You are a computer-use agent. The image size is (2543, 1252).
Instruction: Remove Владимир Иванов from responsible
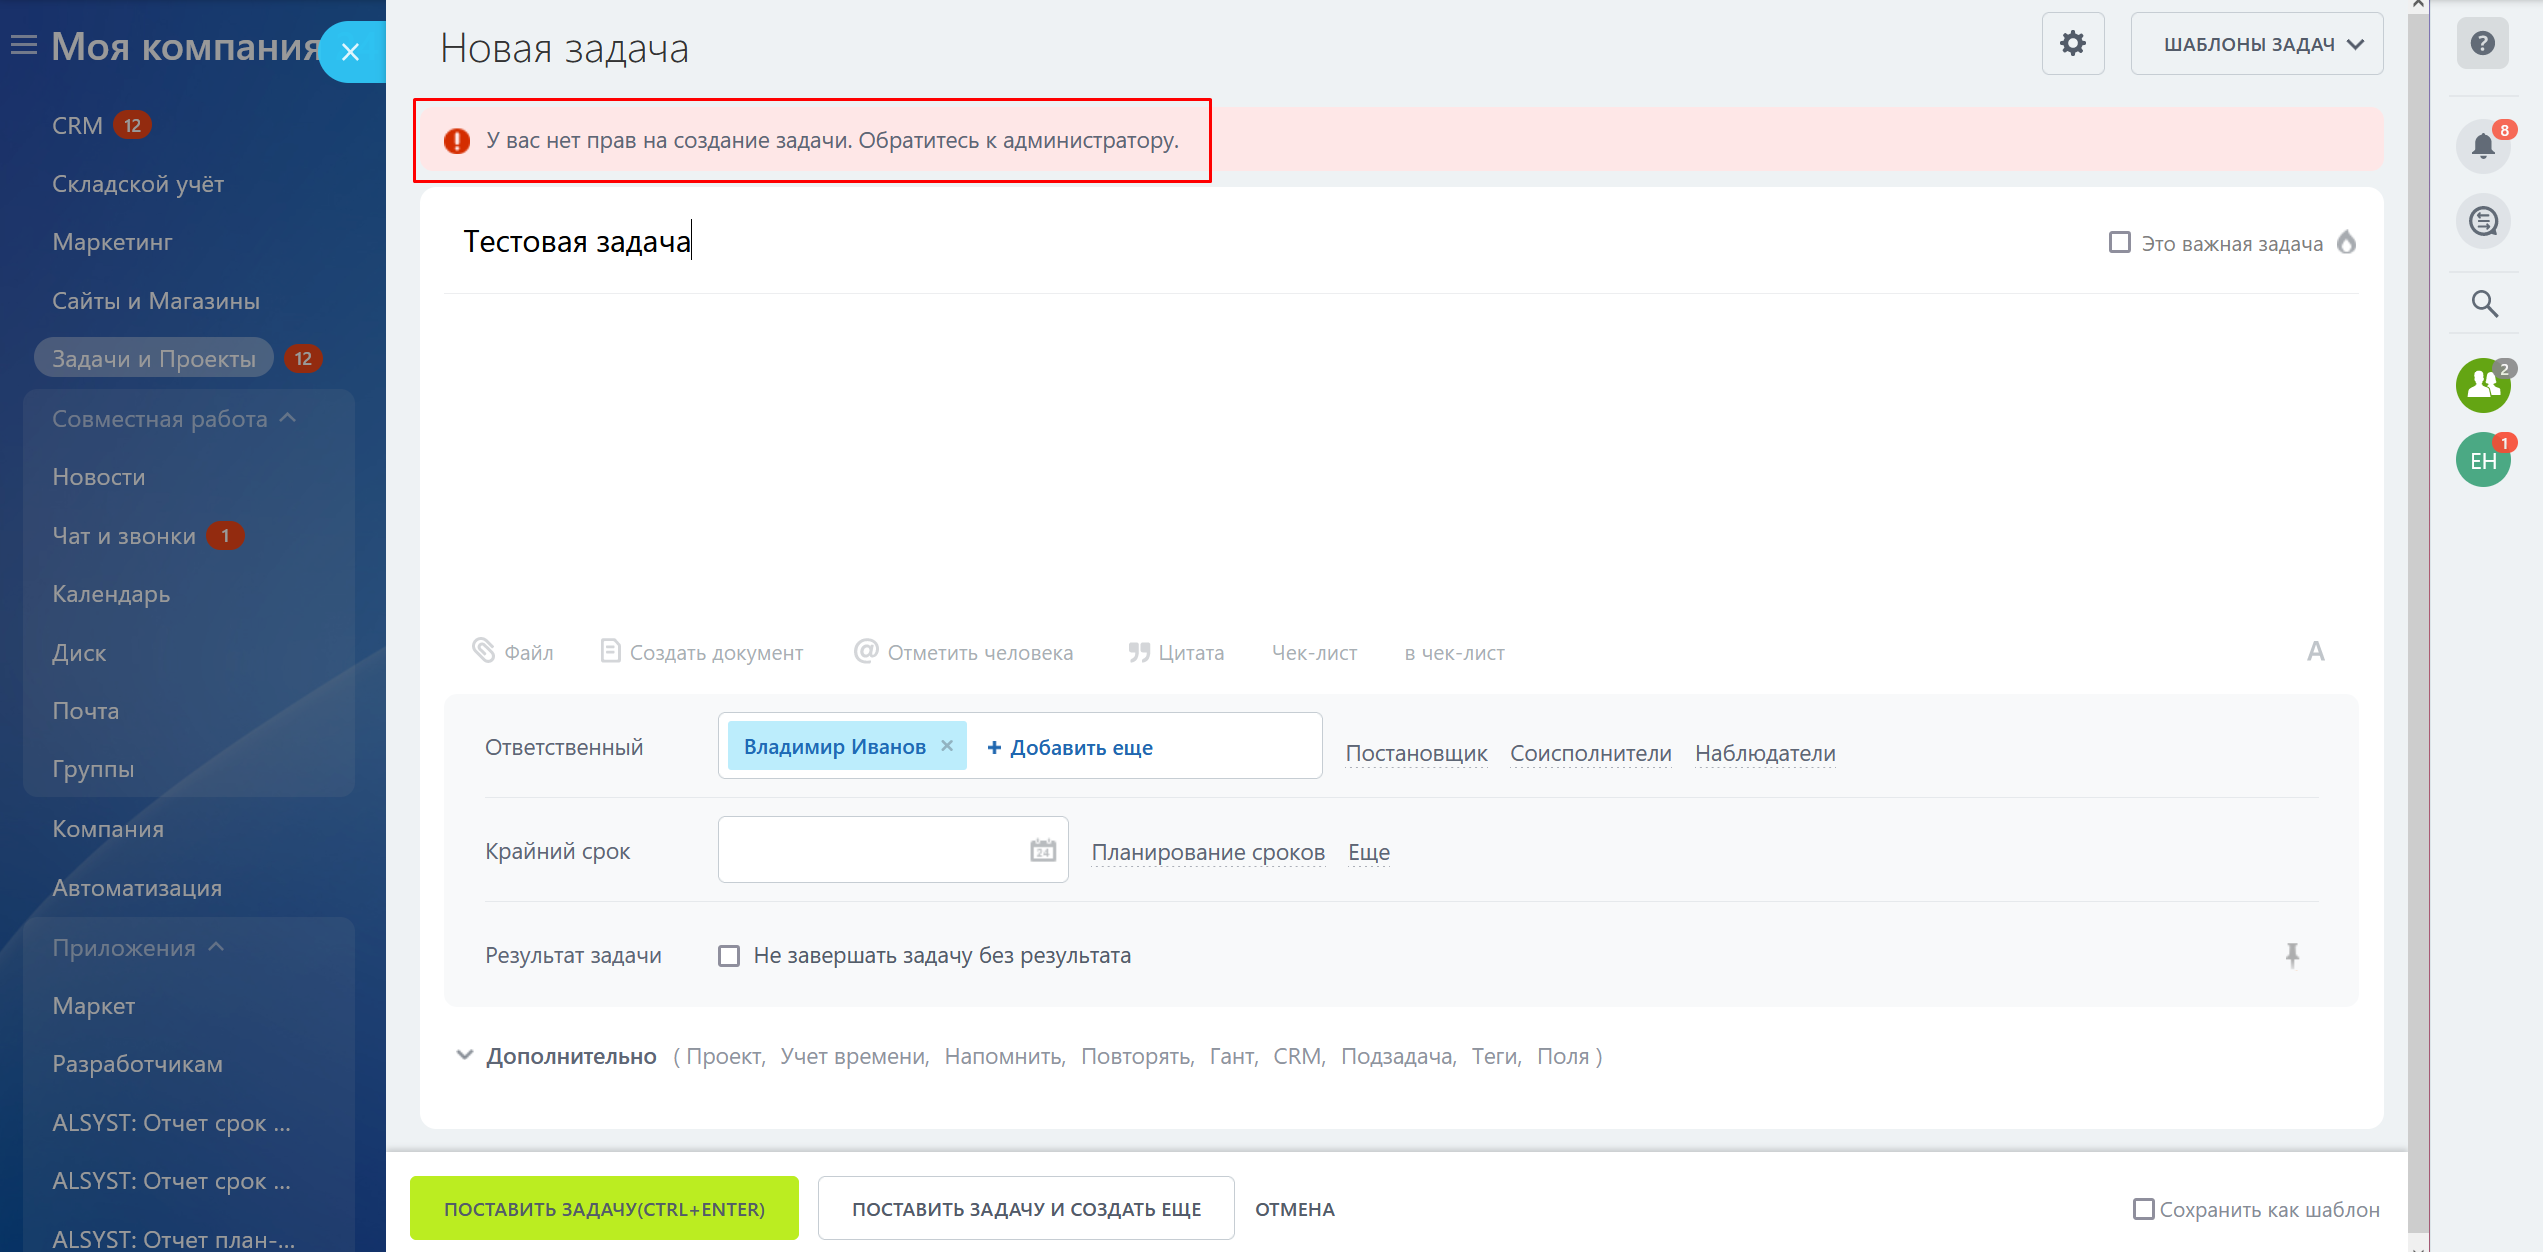[x=947, y=746]
